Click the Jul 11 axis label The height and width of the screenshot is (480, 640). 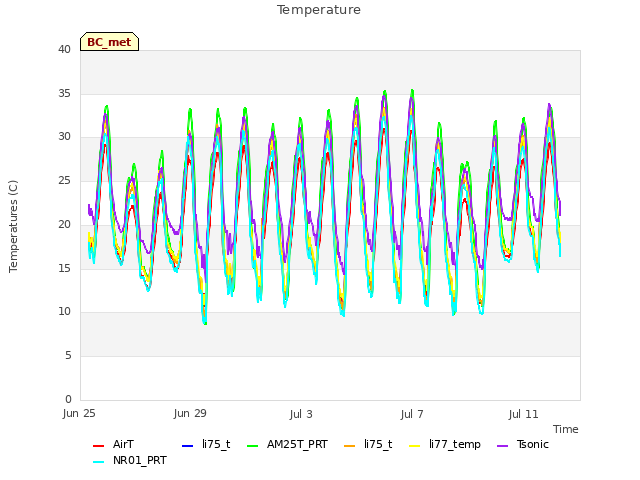523,414
